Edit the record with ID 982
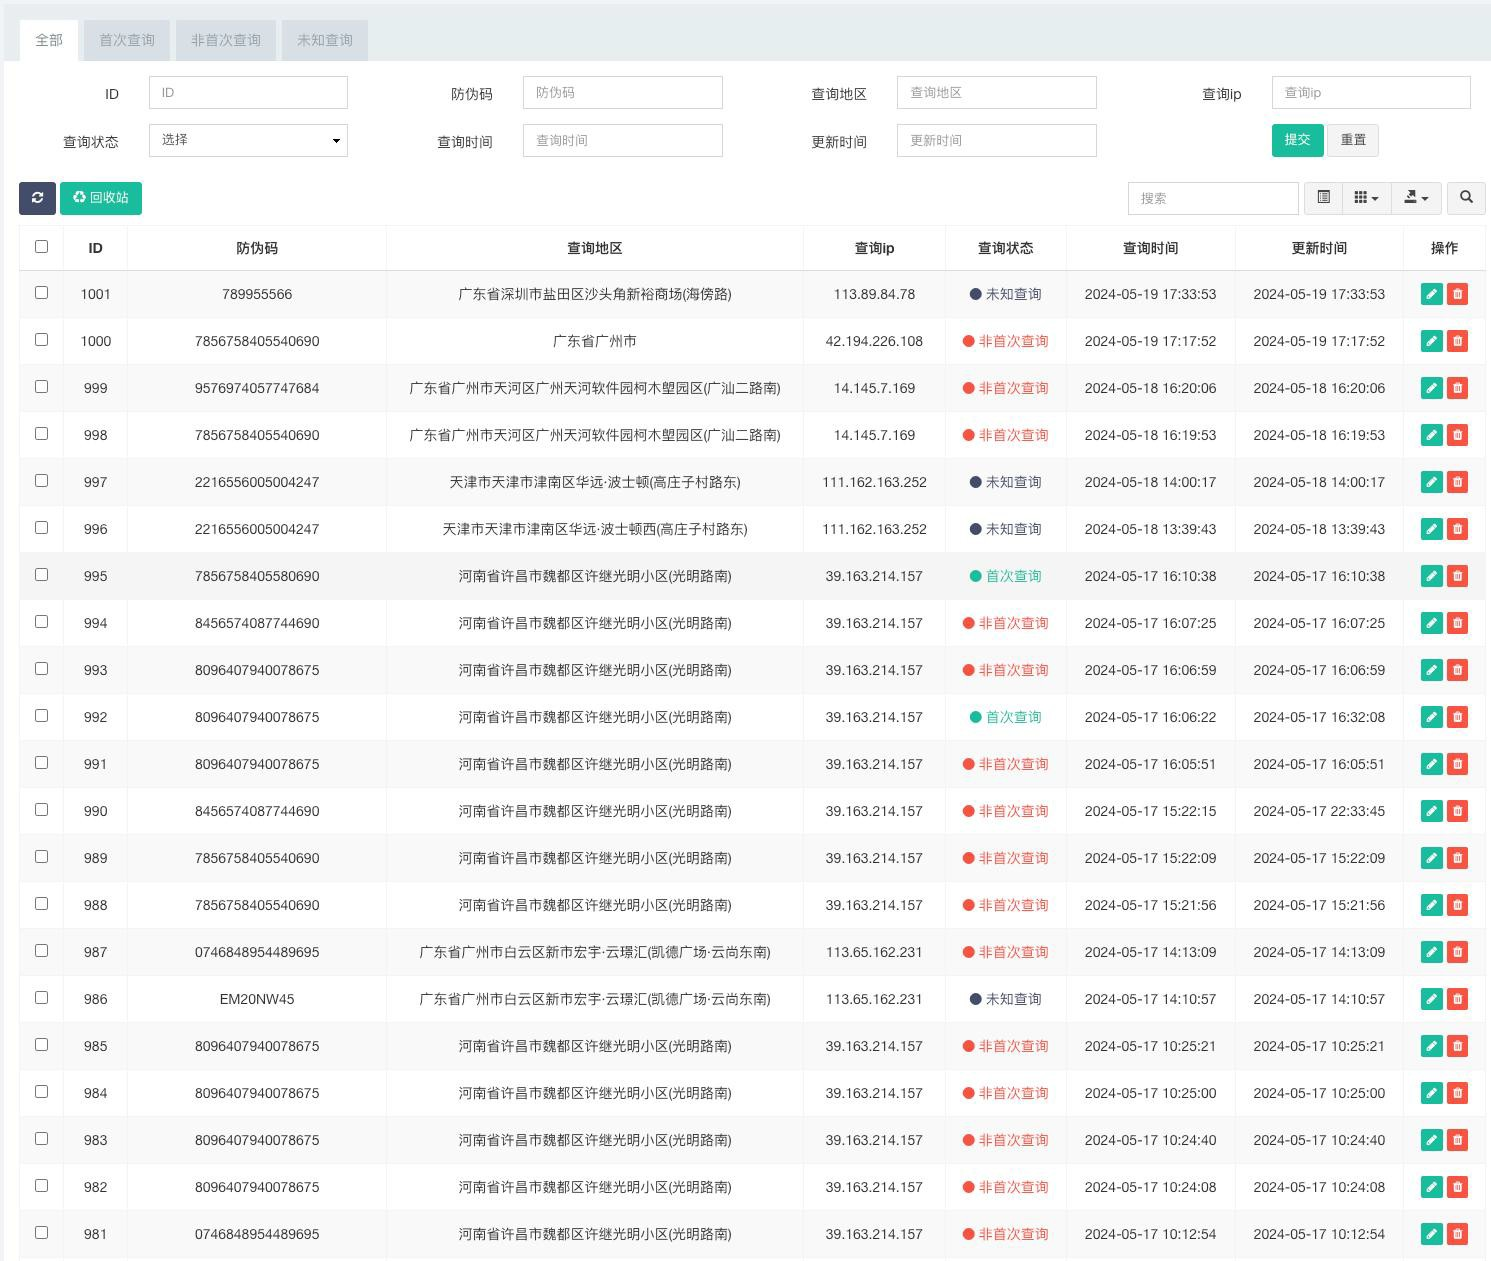Image resolution: width=1491 pixels, height=1261 pixels. [x=1431, y=1187]
